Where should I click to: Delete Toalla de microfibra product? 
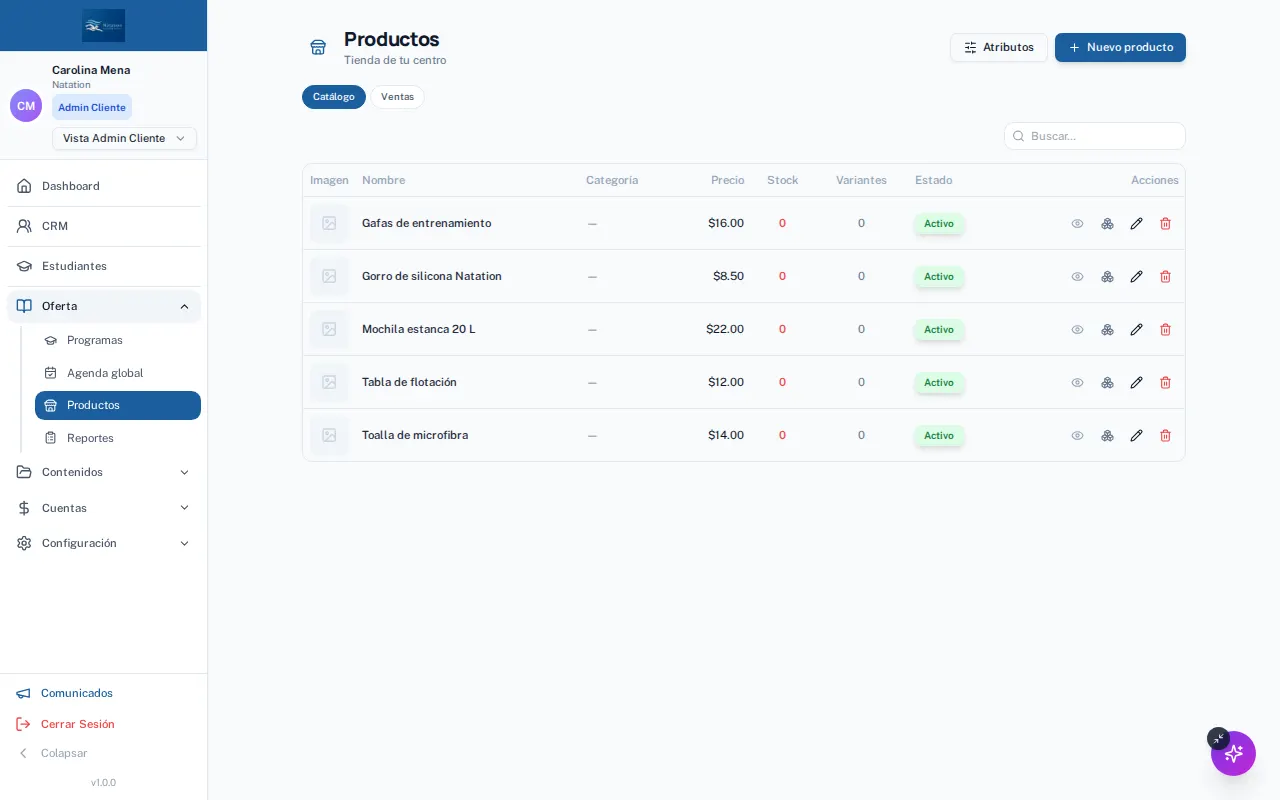[x=1165, y=435]
